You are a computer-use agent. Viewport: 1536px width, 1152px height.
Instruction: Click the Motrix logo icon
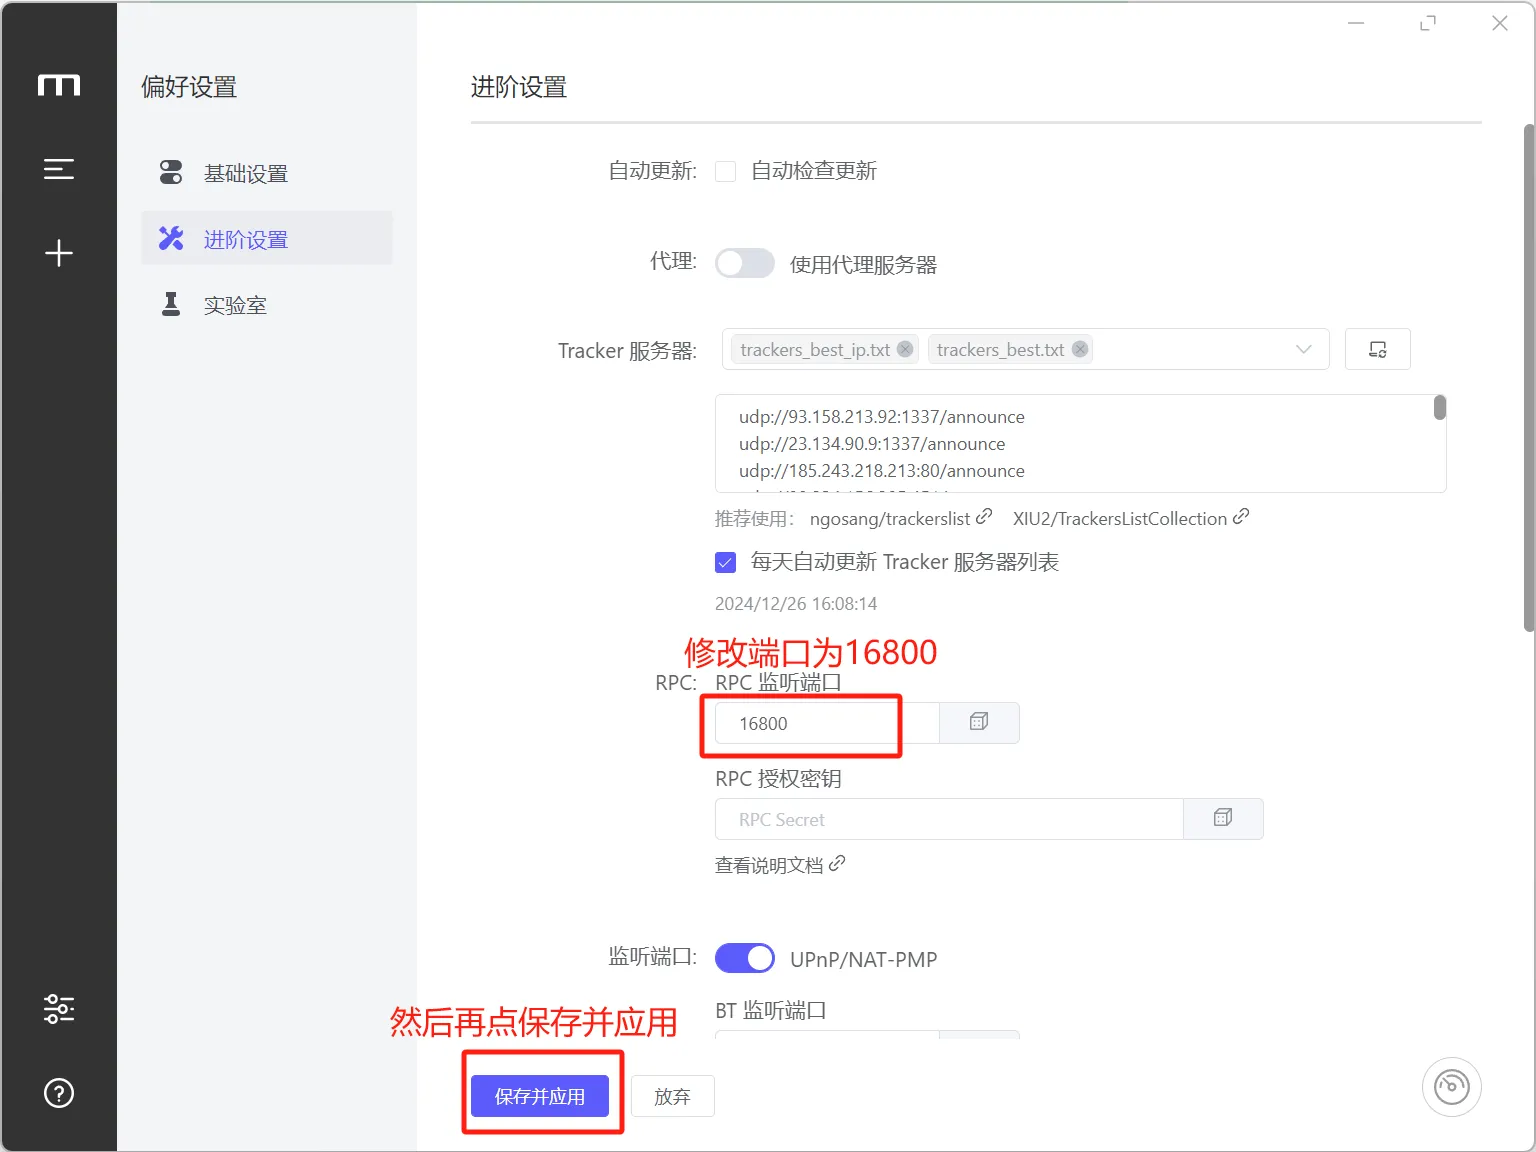(59, 85)
